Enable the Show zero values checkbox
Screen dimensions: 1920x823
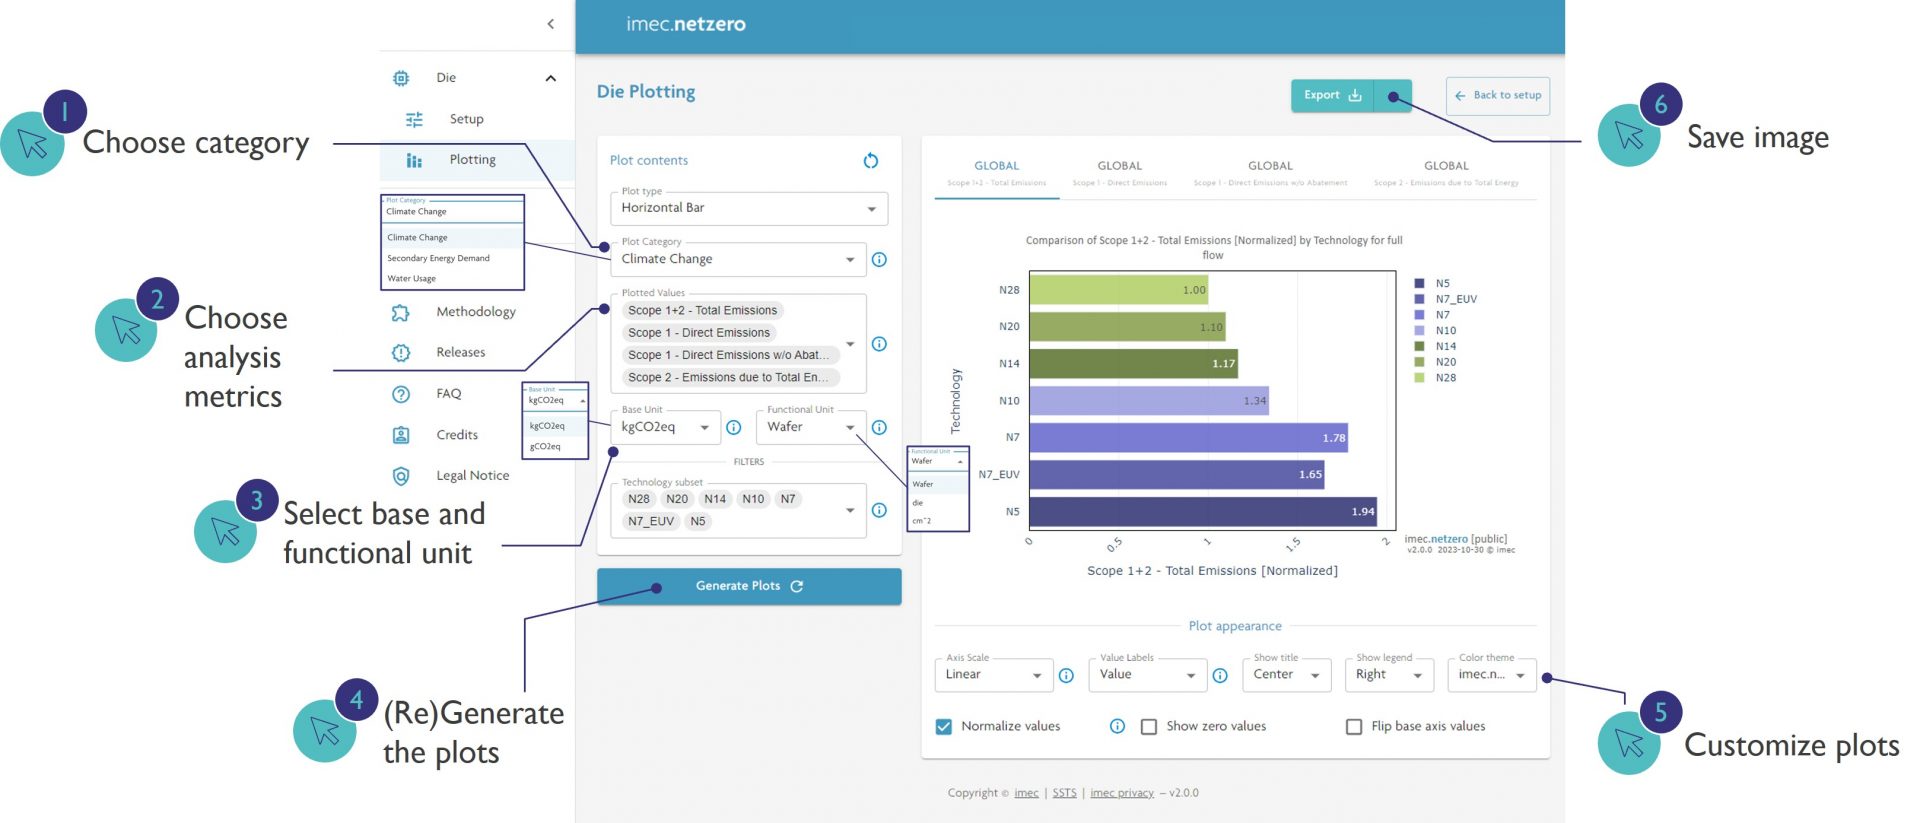click(x=1149, y=727)
